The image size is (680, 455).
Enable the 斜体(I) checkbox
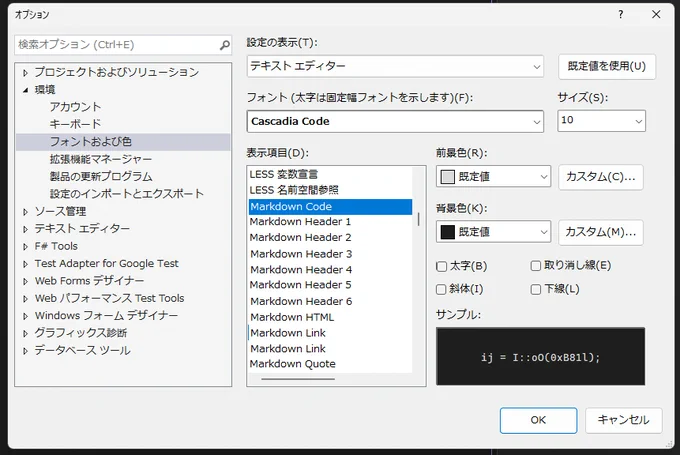pos(441,289)
